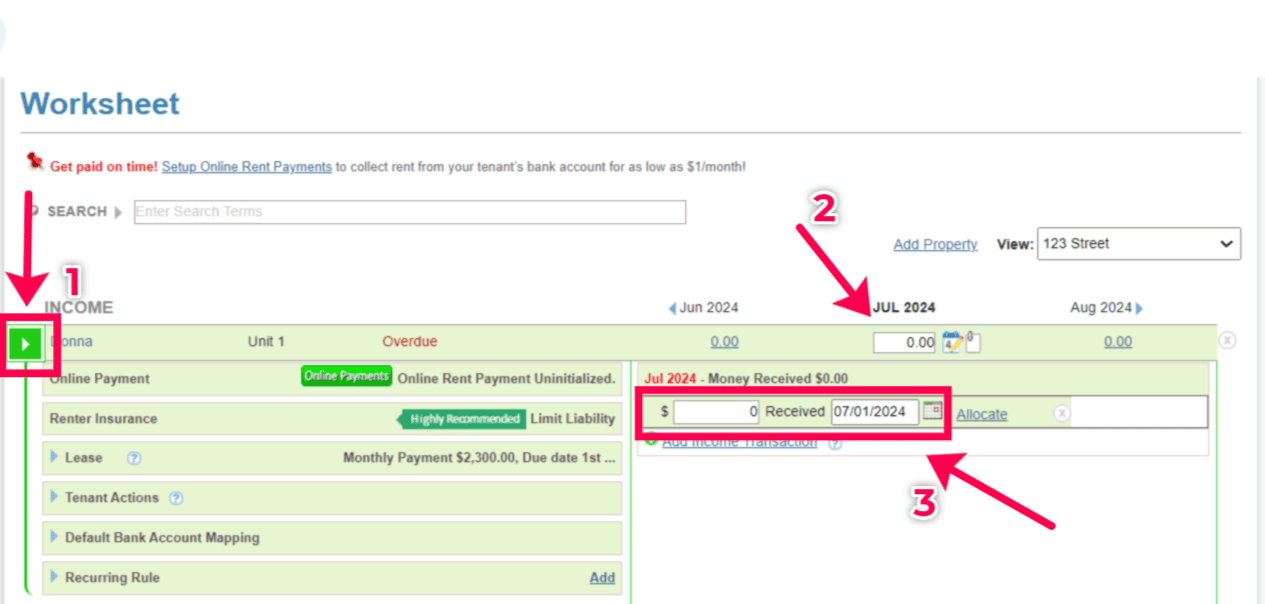Click the Add Property link
The height and width of the screenshot is (604, 1265).
pyautogui.click(x=935, y=245)
